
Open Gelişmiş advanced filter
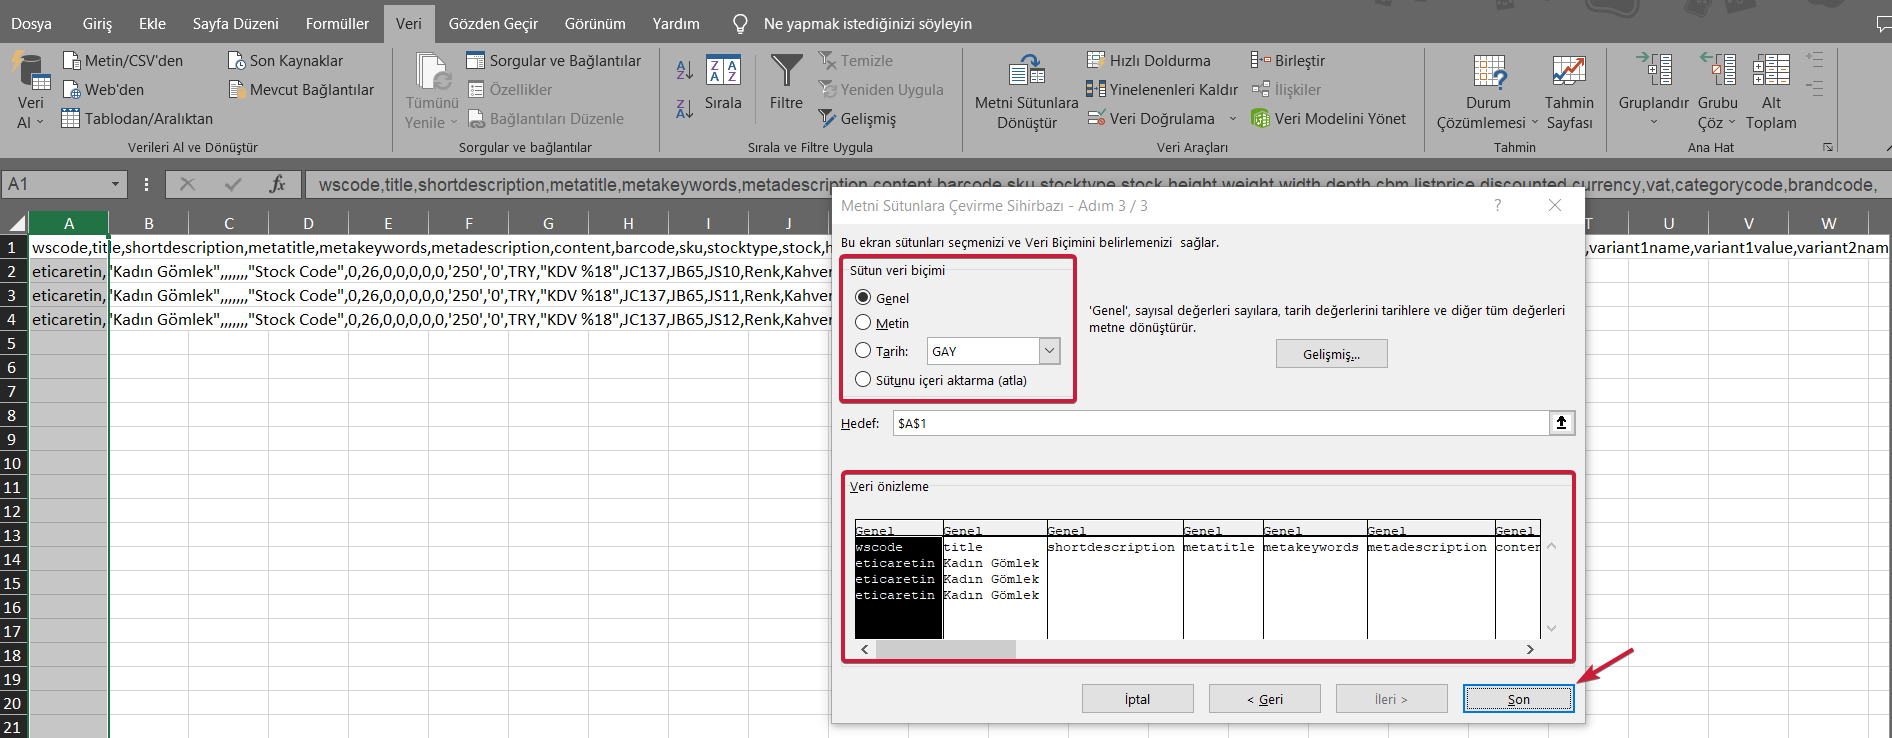coord(857,118)
